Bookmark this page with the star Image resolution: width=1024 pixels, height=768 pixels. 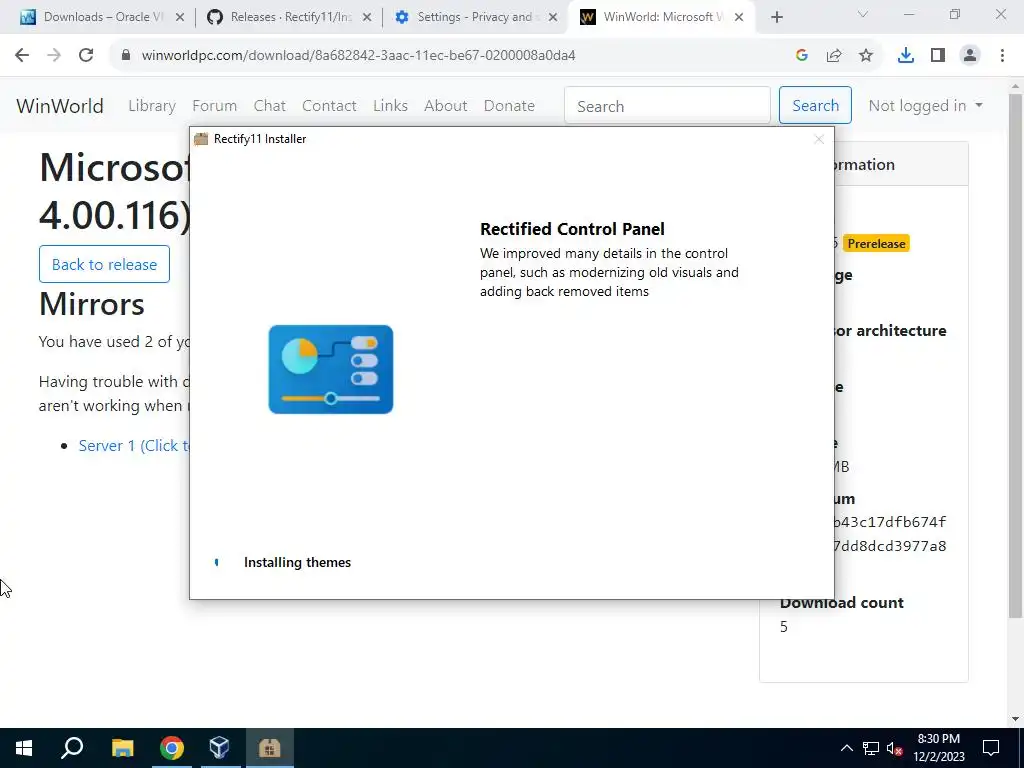866,56
